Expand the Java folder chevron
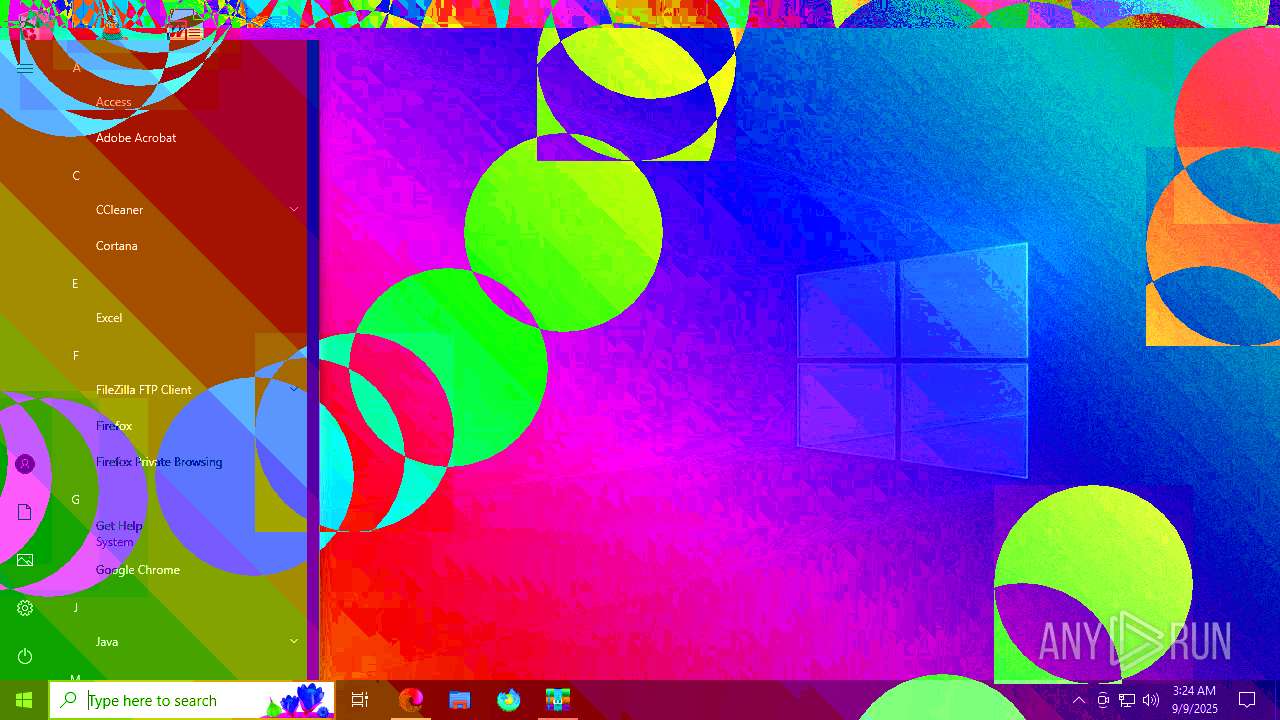The height and width of the screenshot is (720, 1280). [x=294, y=641]
